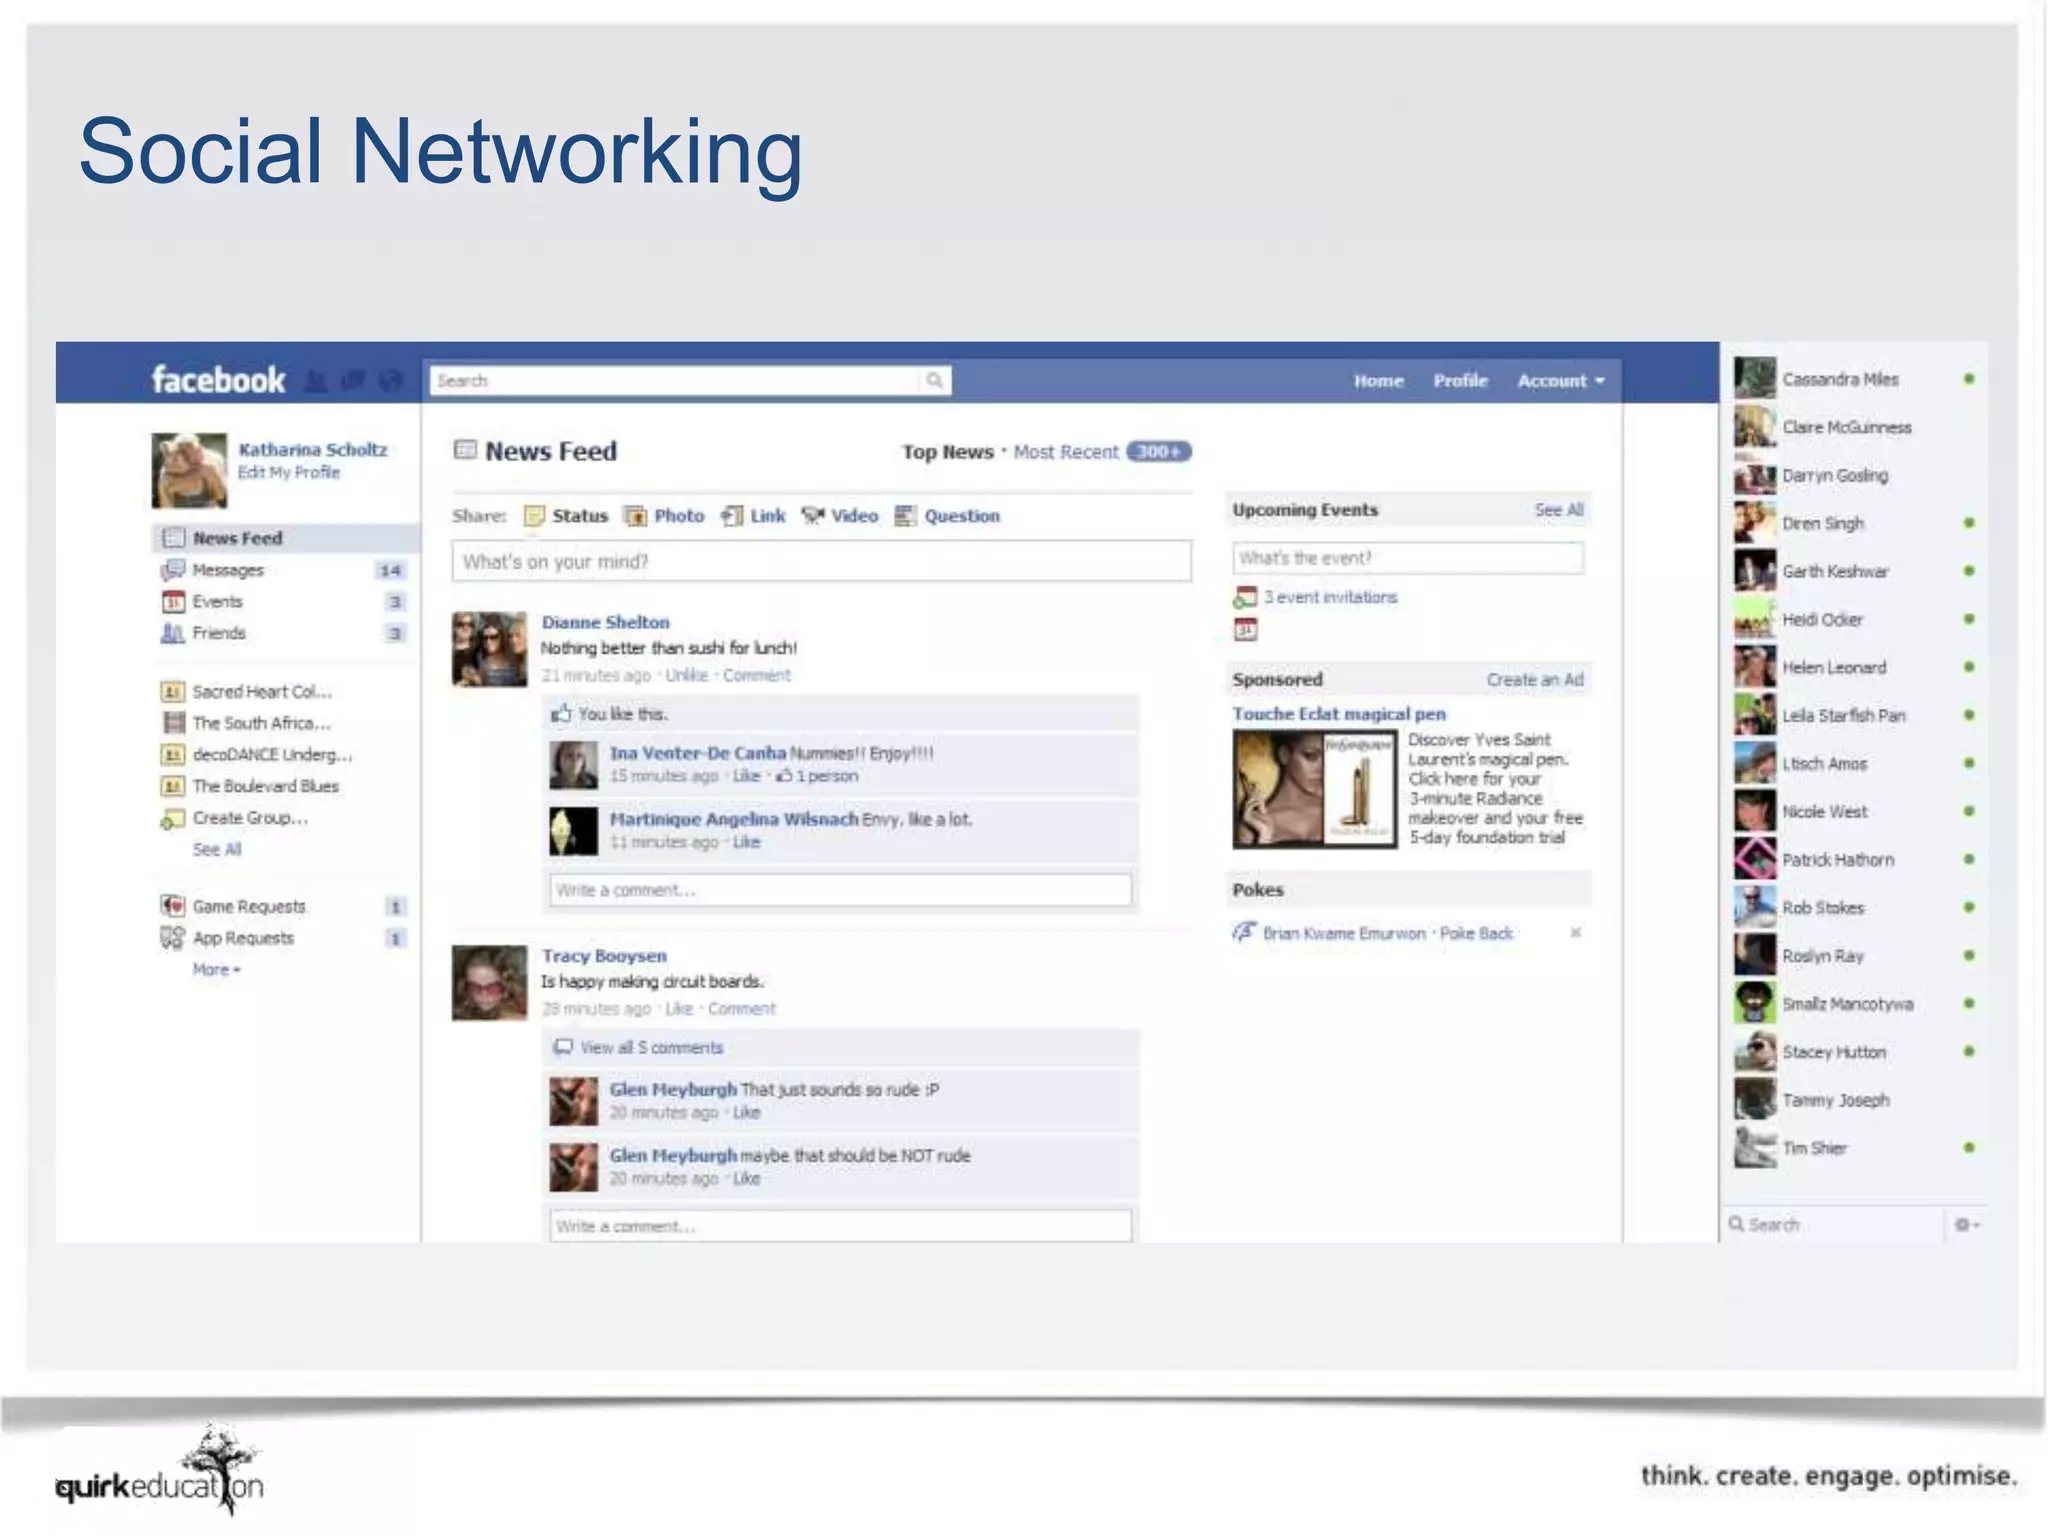Click the Events calendar icon in sidebar
Viewport: 2048px width, 1536px height.
coord(172,602)
